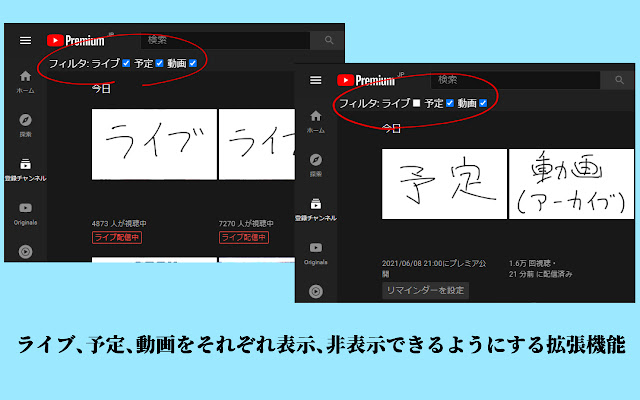This screenshot has width=640, height=400.
Task: Click YouTube Premium logo in left window
Action: pos(76,40)
